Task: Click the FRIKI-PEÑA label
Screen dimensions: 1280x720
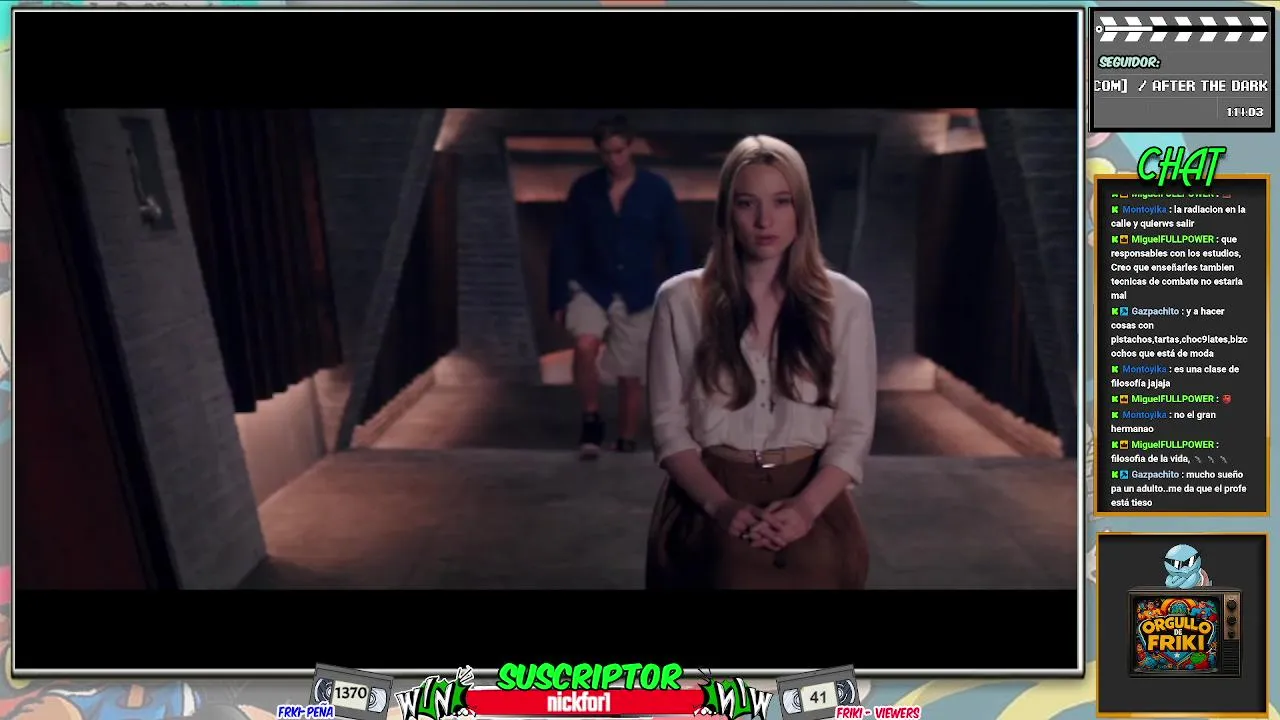Action: pos(305,713)
